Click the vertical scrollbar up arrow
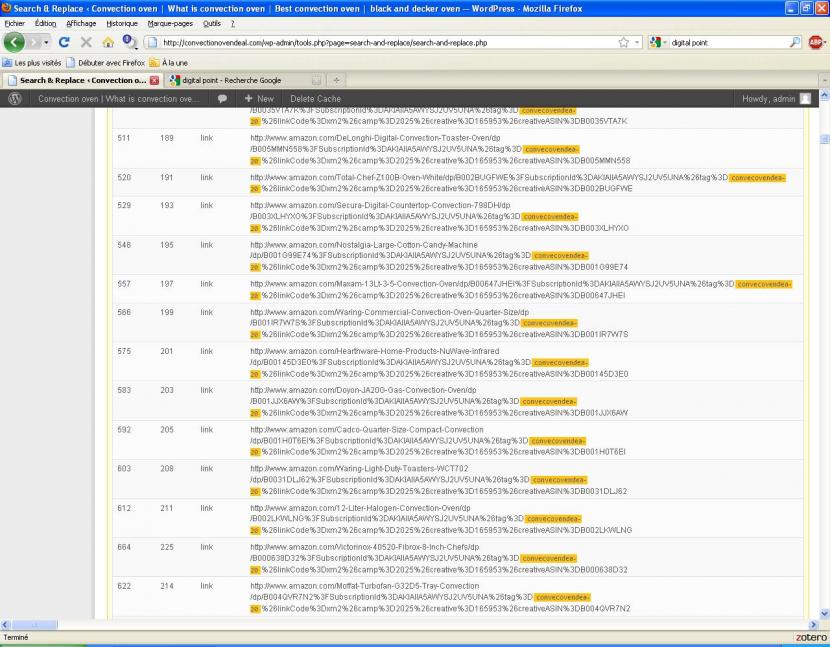Screen dimensions: 830x647 point(824,95)
